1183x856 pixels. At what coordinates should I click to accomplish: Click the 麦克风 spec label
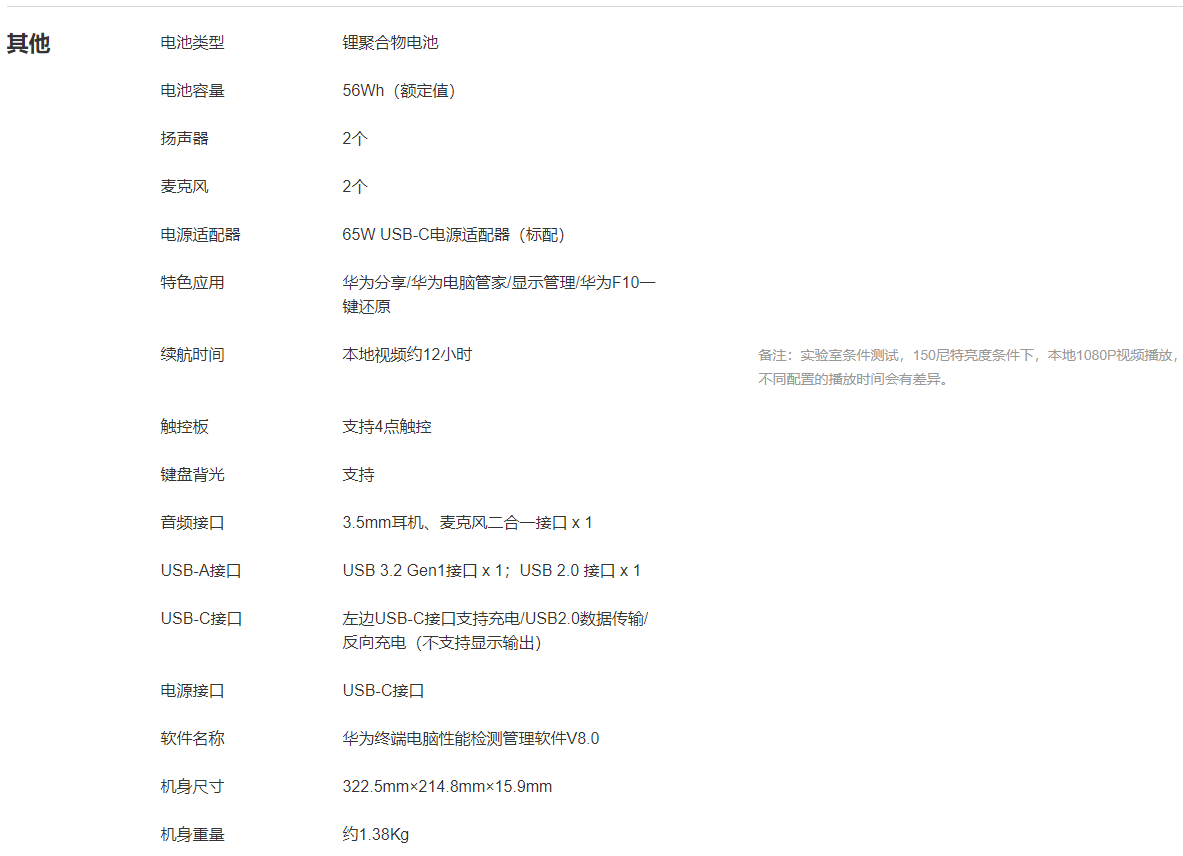pyautogui.click(x=184, y=187)
